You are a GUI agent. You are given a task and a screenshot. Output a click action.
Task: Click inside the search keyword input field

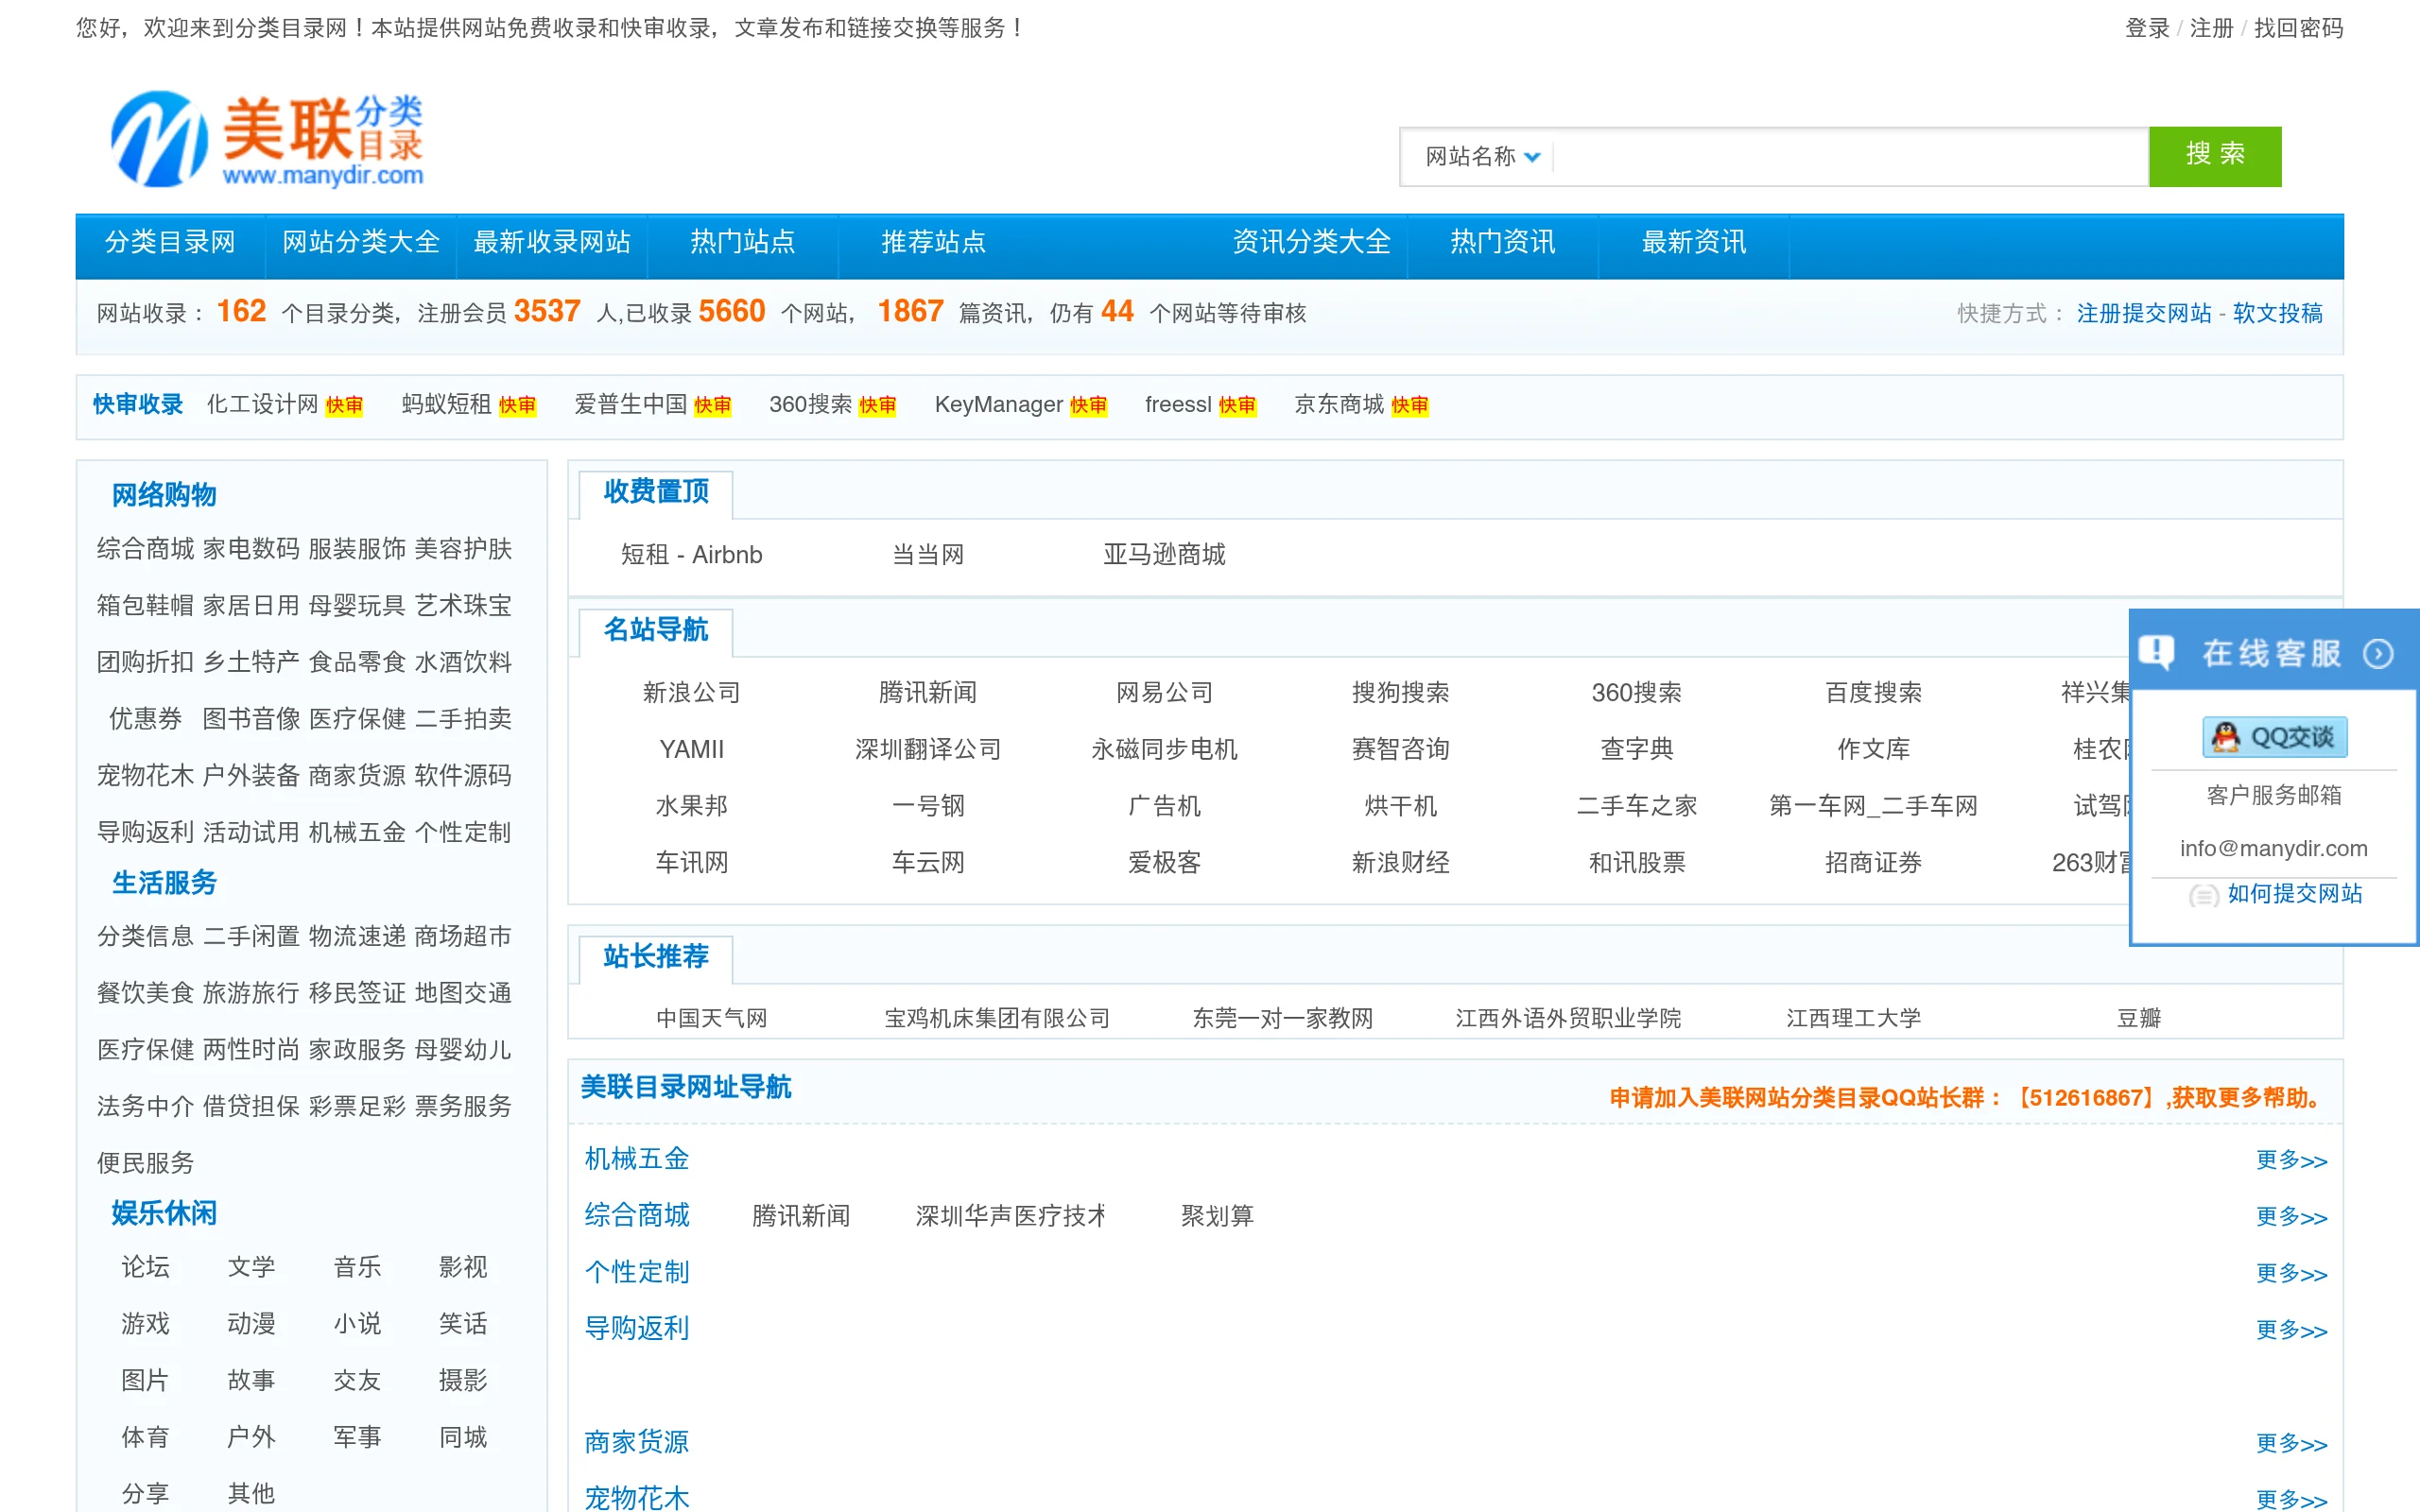coord(1851,156)
